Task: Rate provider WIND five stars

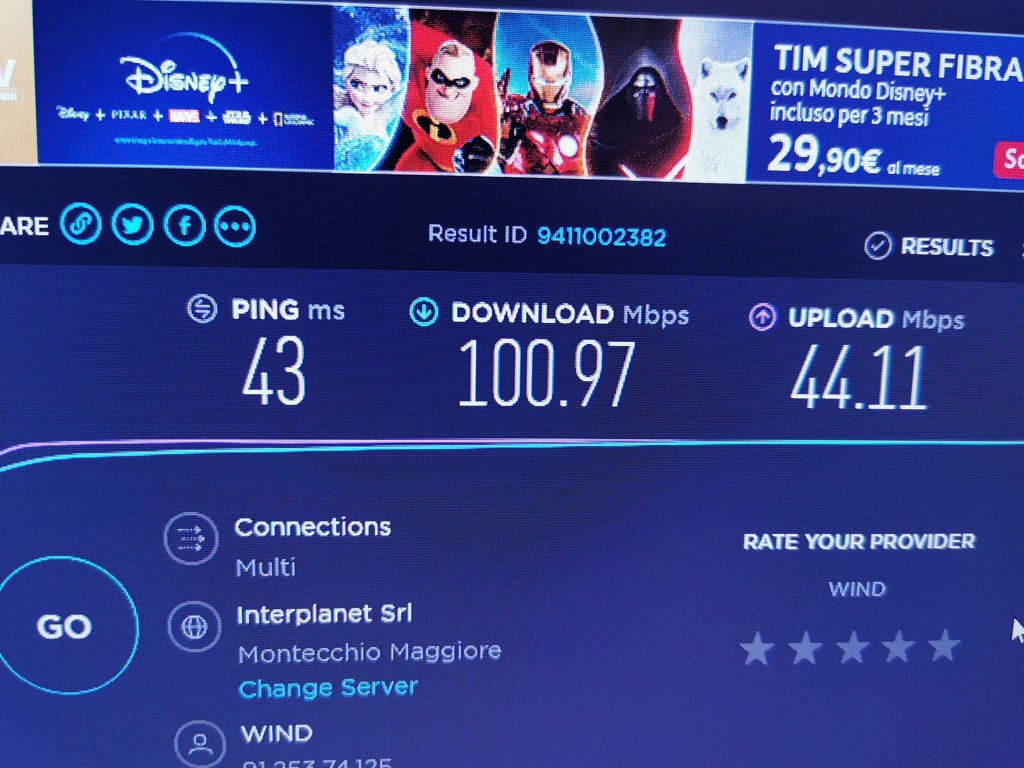Action: pos(944,645)
